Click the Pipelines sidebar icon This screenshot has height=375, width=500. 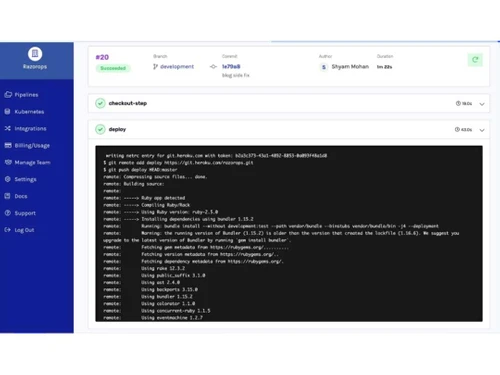[8, 95]
